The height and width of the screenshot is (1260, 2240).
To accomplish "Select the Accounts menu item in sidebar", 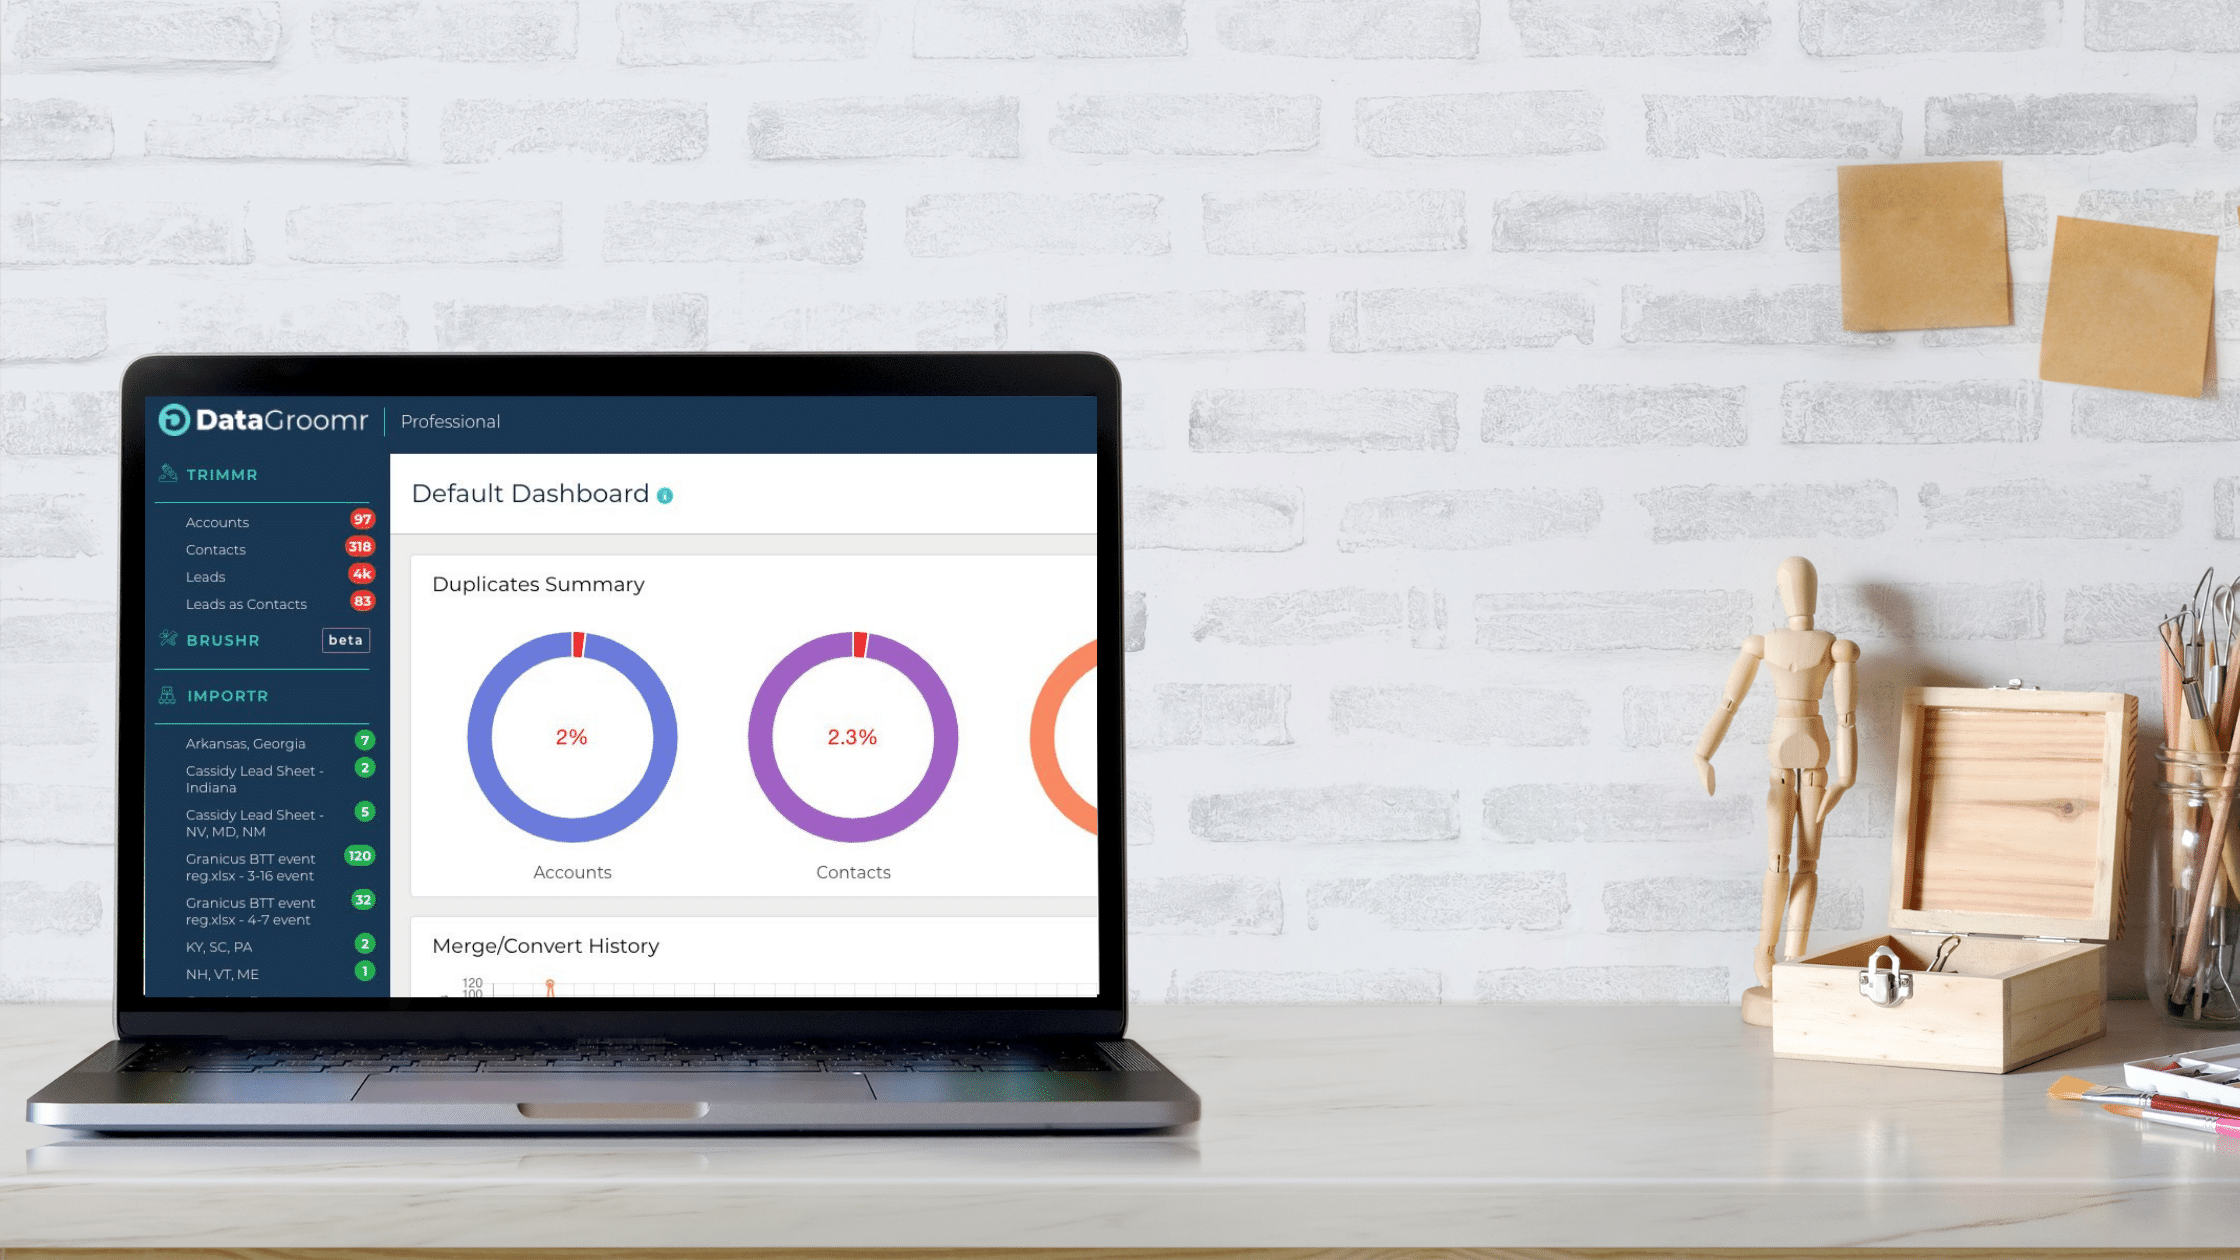I will (217, 522).
